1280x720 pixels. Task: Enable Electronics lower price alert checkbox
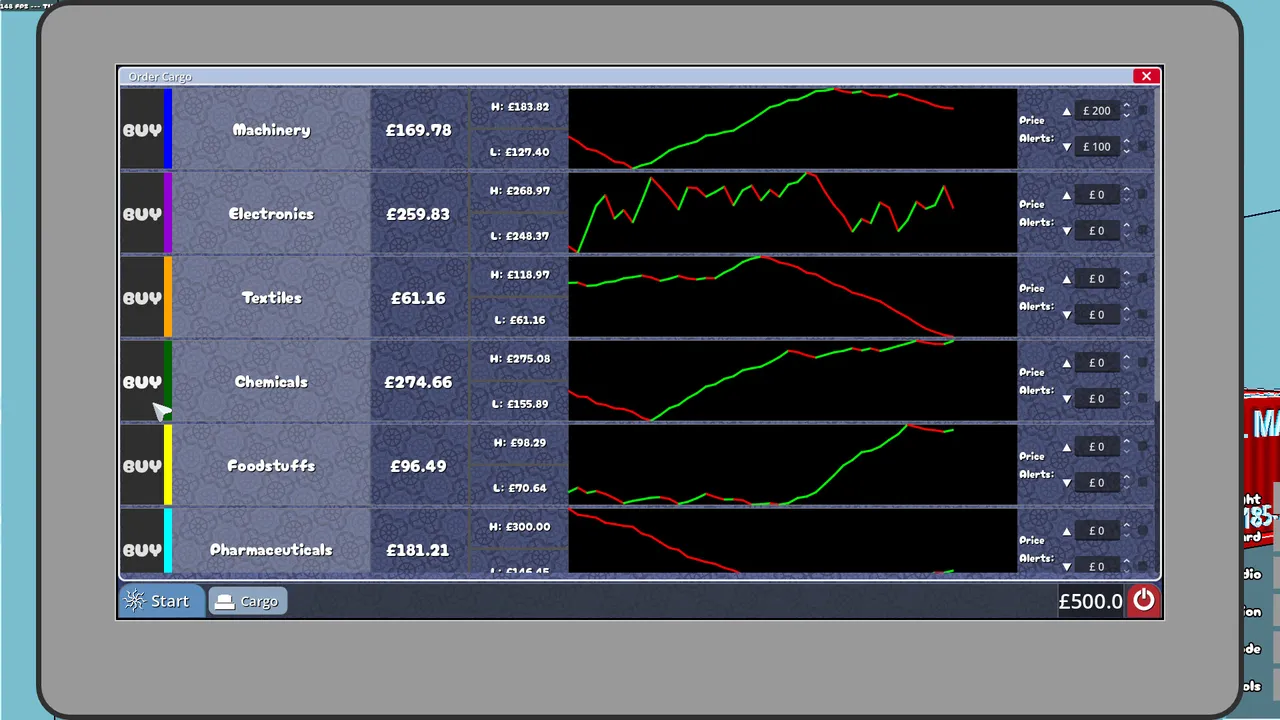(1143, 231)
